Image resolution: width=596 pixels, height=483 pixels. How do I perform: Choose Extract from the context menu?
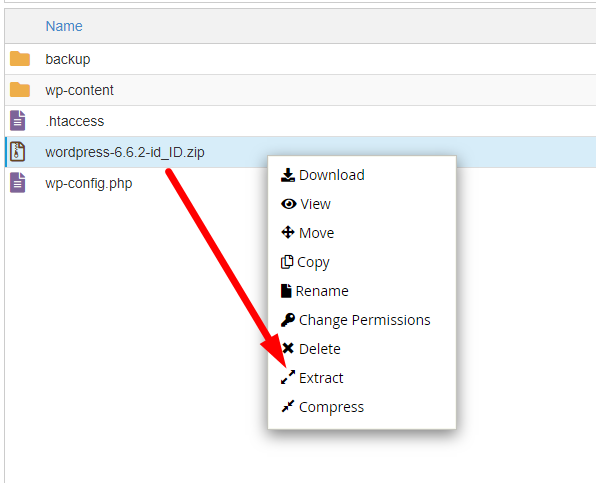321,378
